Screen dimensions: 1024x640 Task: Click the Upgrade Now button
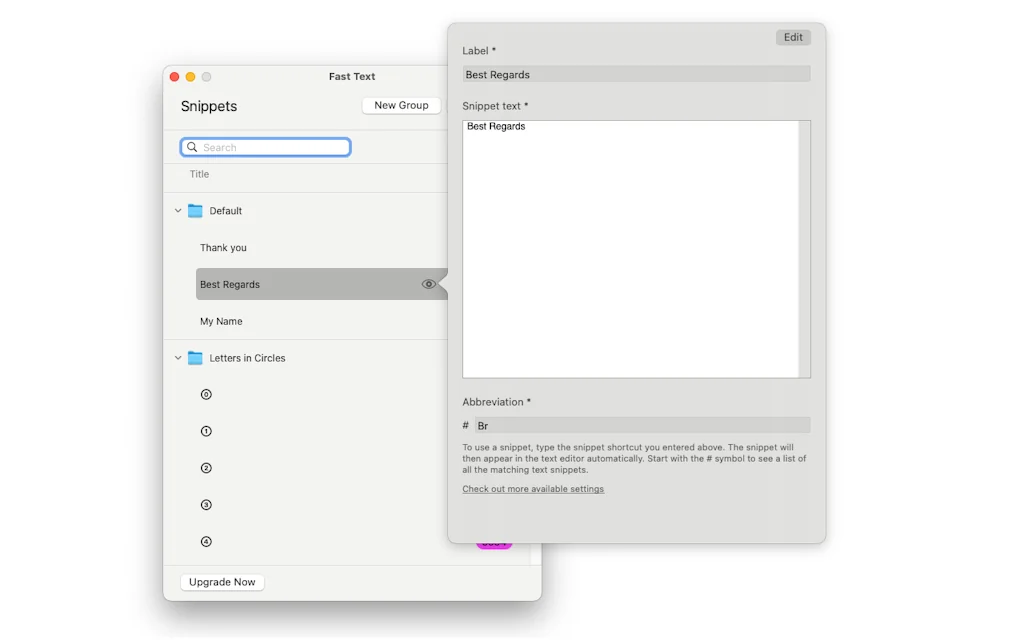221,581
